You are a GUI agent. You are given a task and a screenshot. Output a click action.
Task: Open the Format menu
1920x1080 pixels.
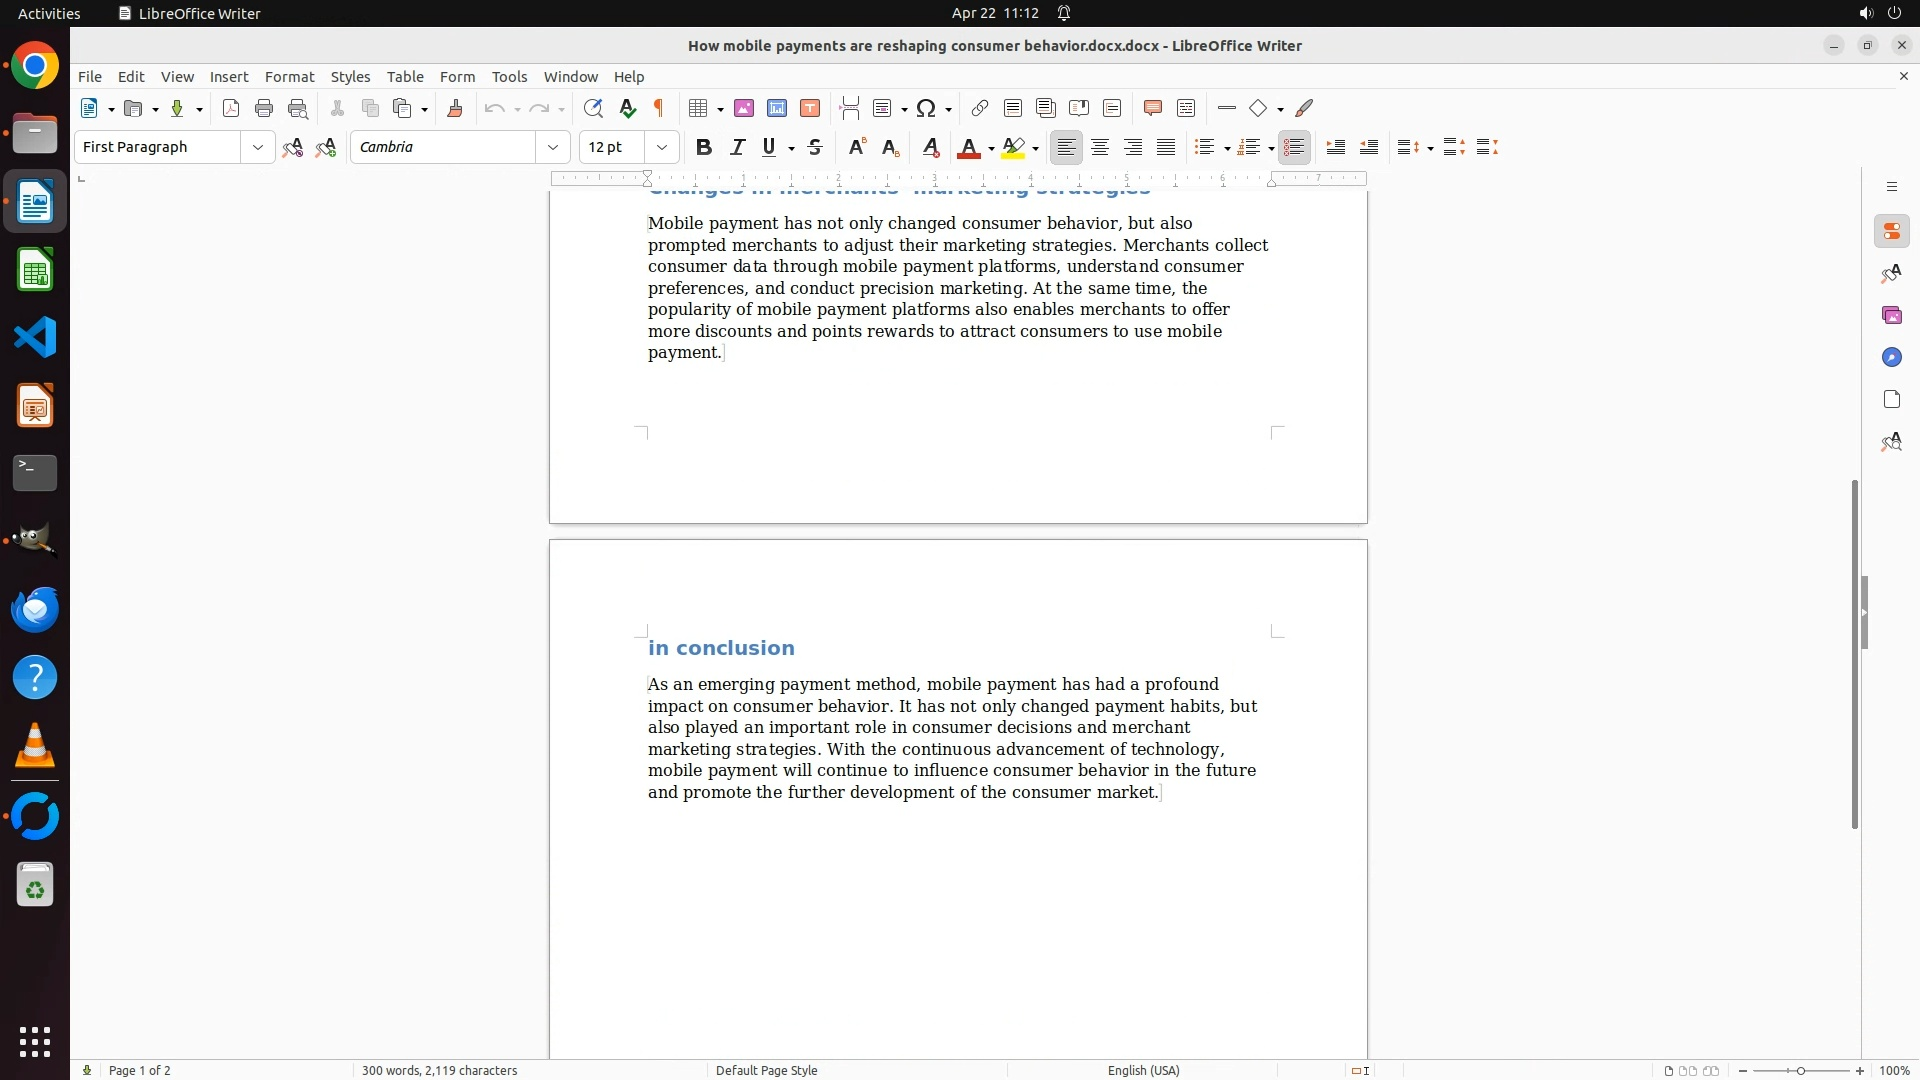[x=289, y=77]
